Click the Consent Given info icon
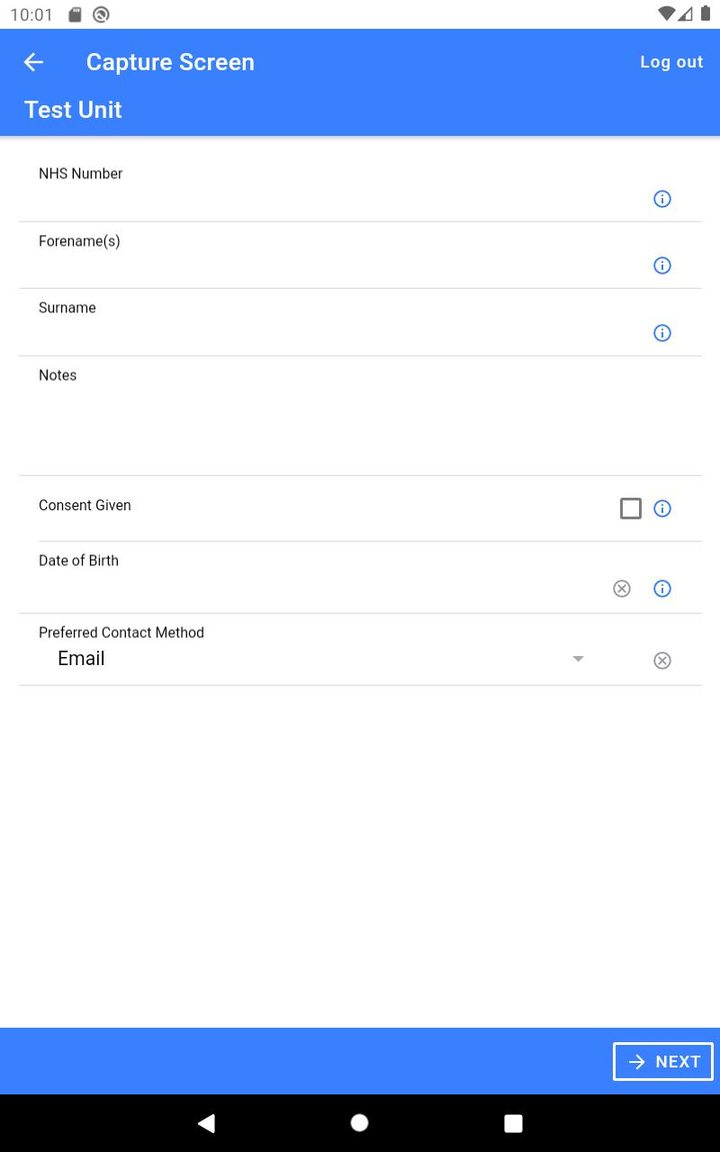 [662, 508]
